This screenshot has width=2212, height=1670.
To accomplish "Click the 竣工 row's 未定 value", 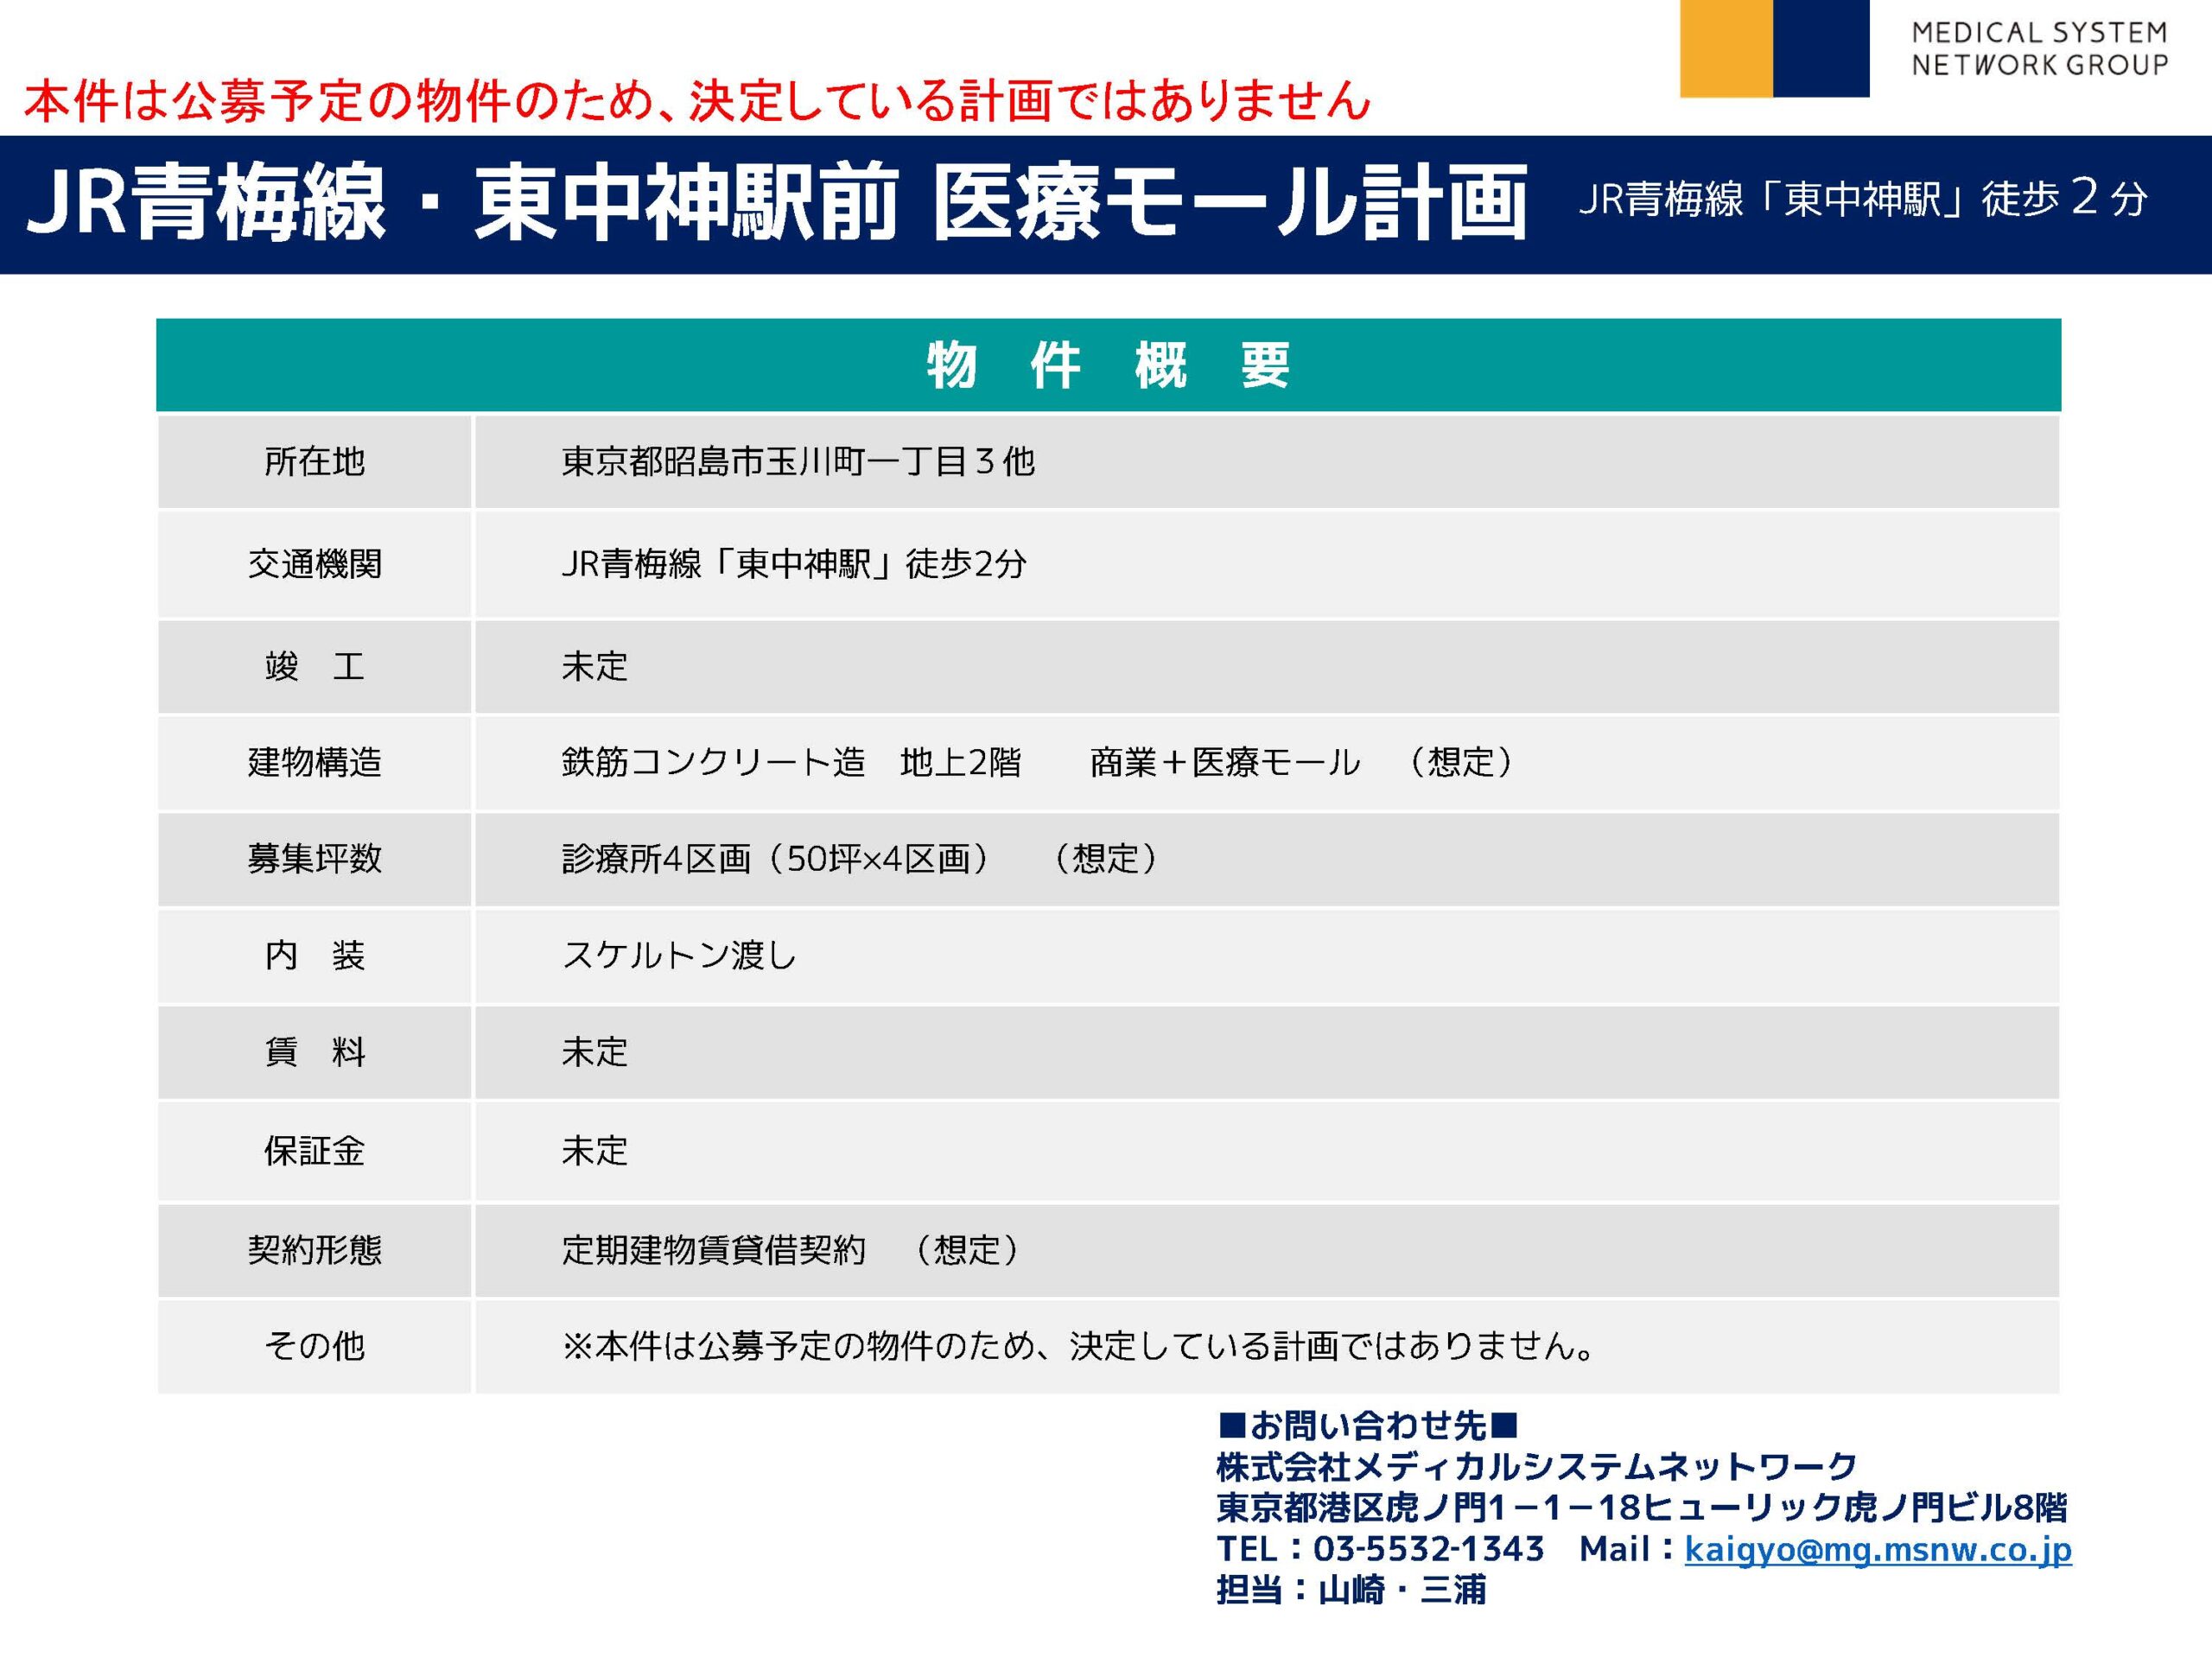I will pos(594,666).
